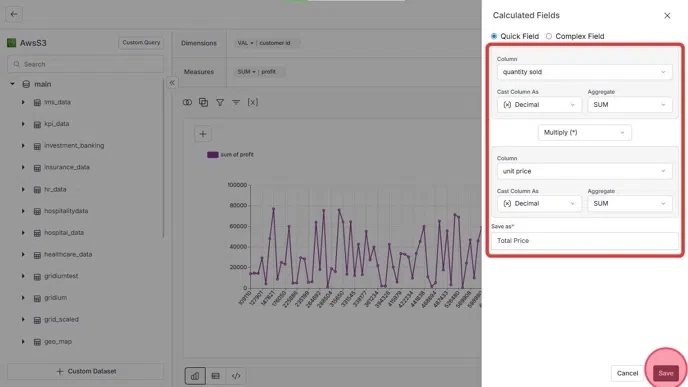Screen dimensions: 688x387
Task: Expand the gridiumtest table
Action: tap(23, 276)
